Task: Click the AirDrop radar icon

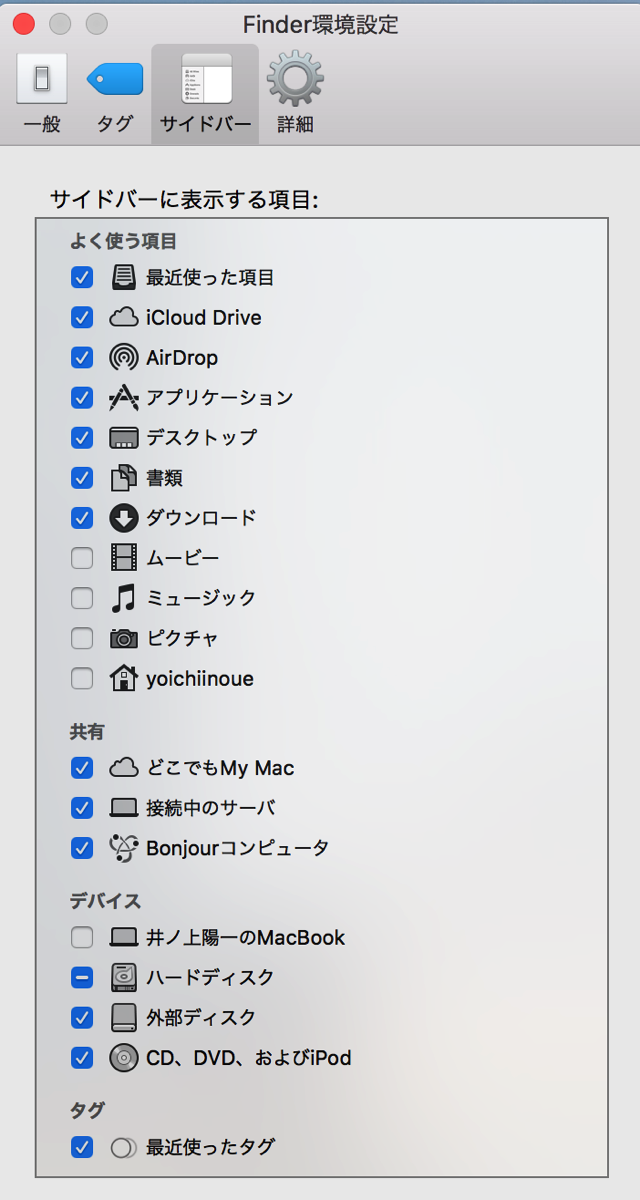Action: point(123,357)
